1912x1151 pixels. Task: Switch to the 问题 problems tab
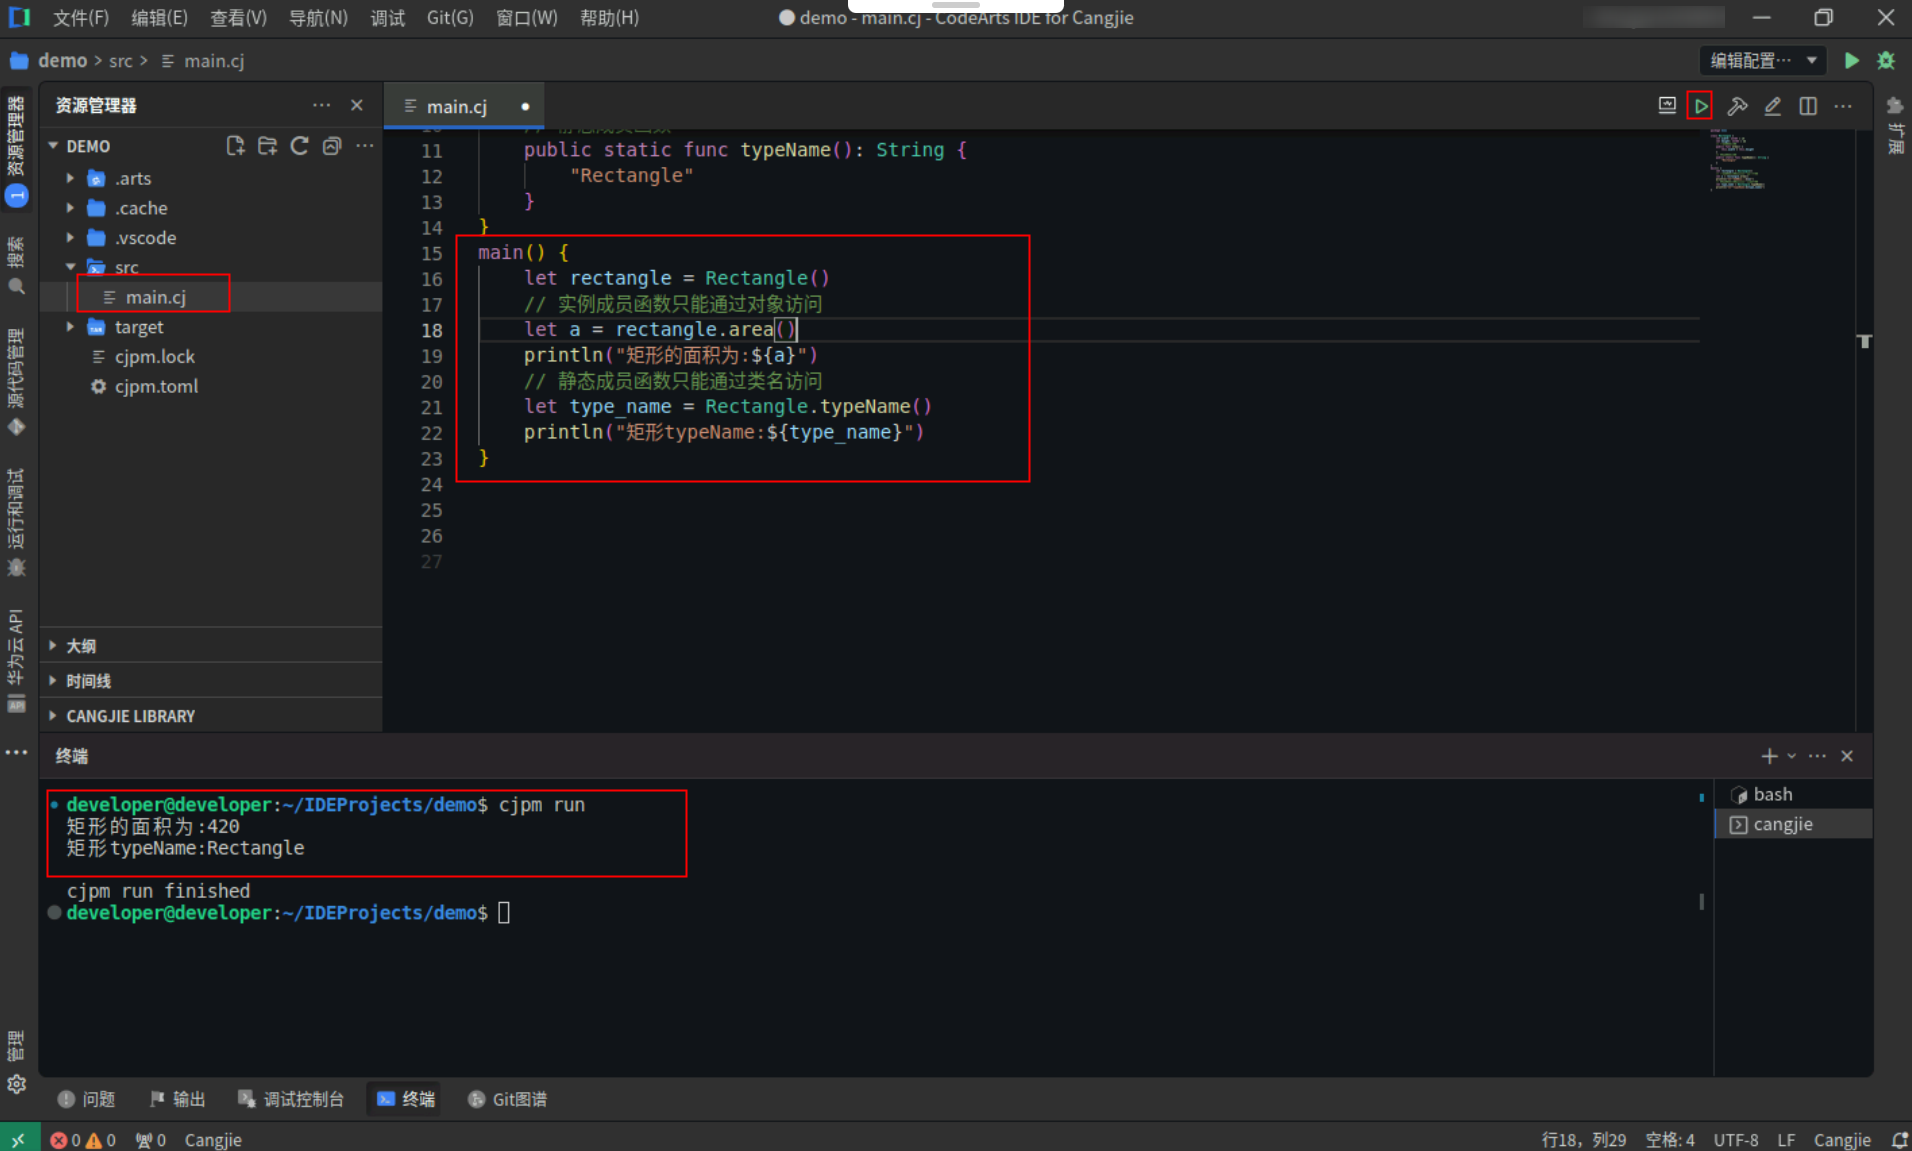pos(87,1099)
